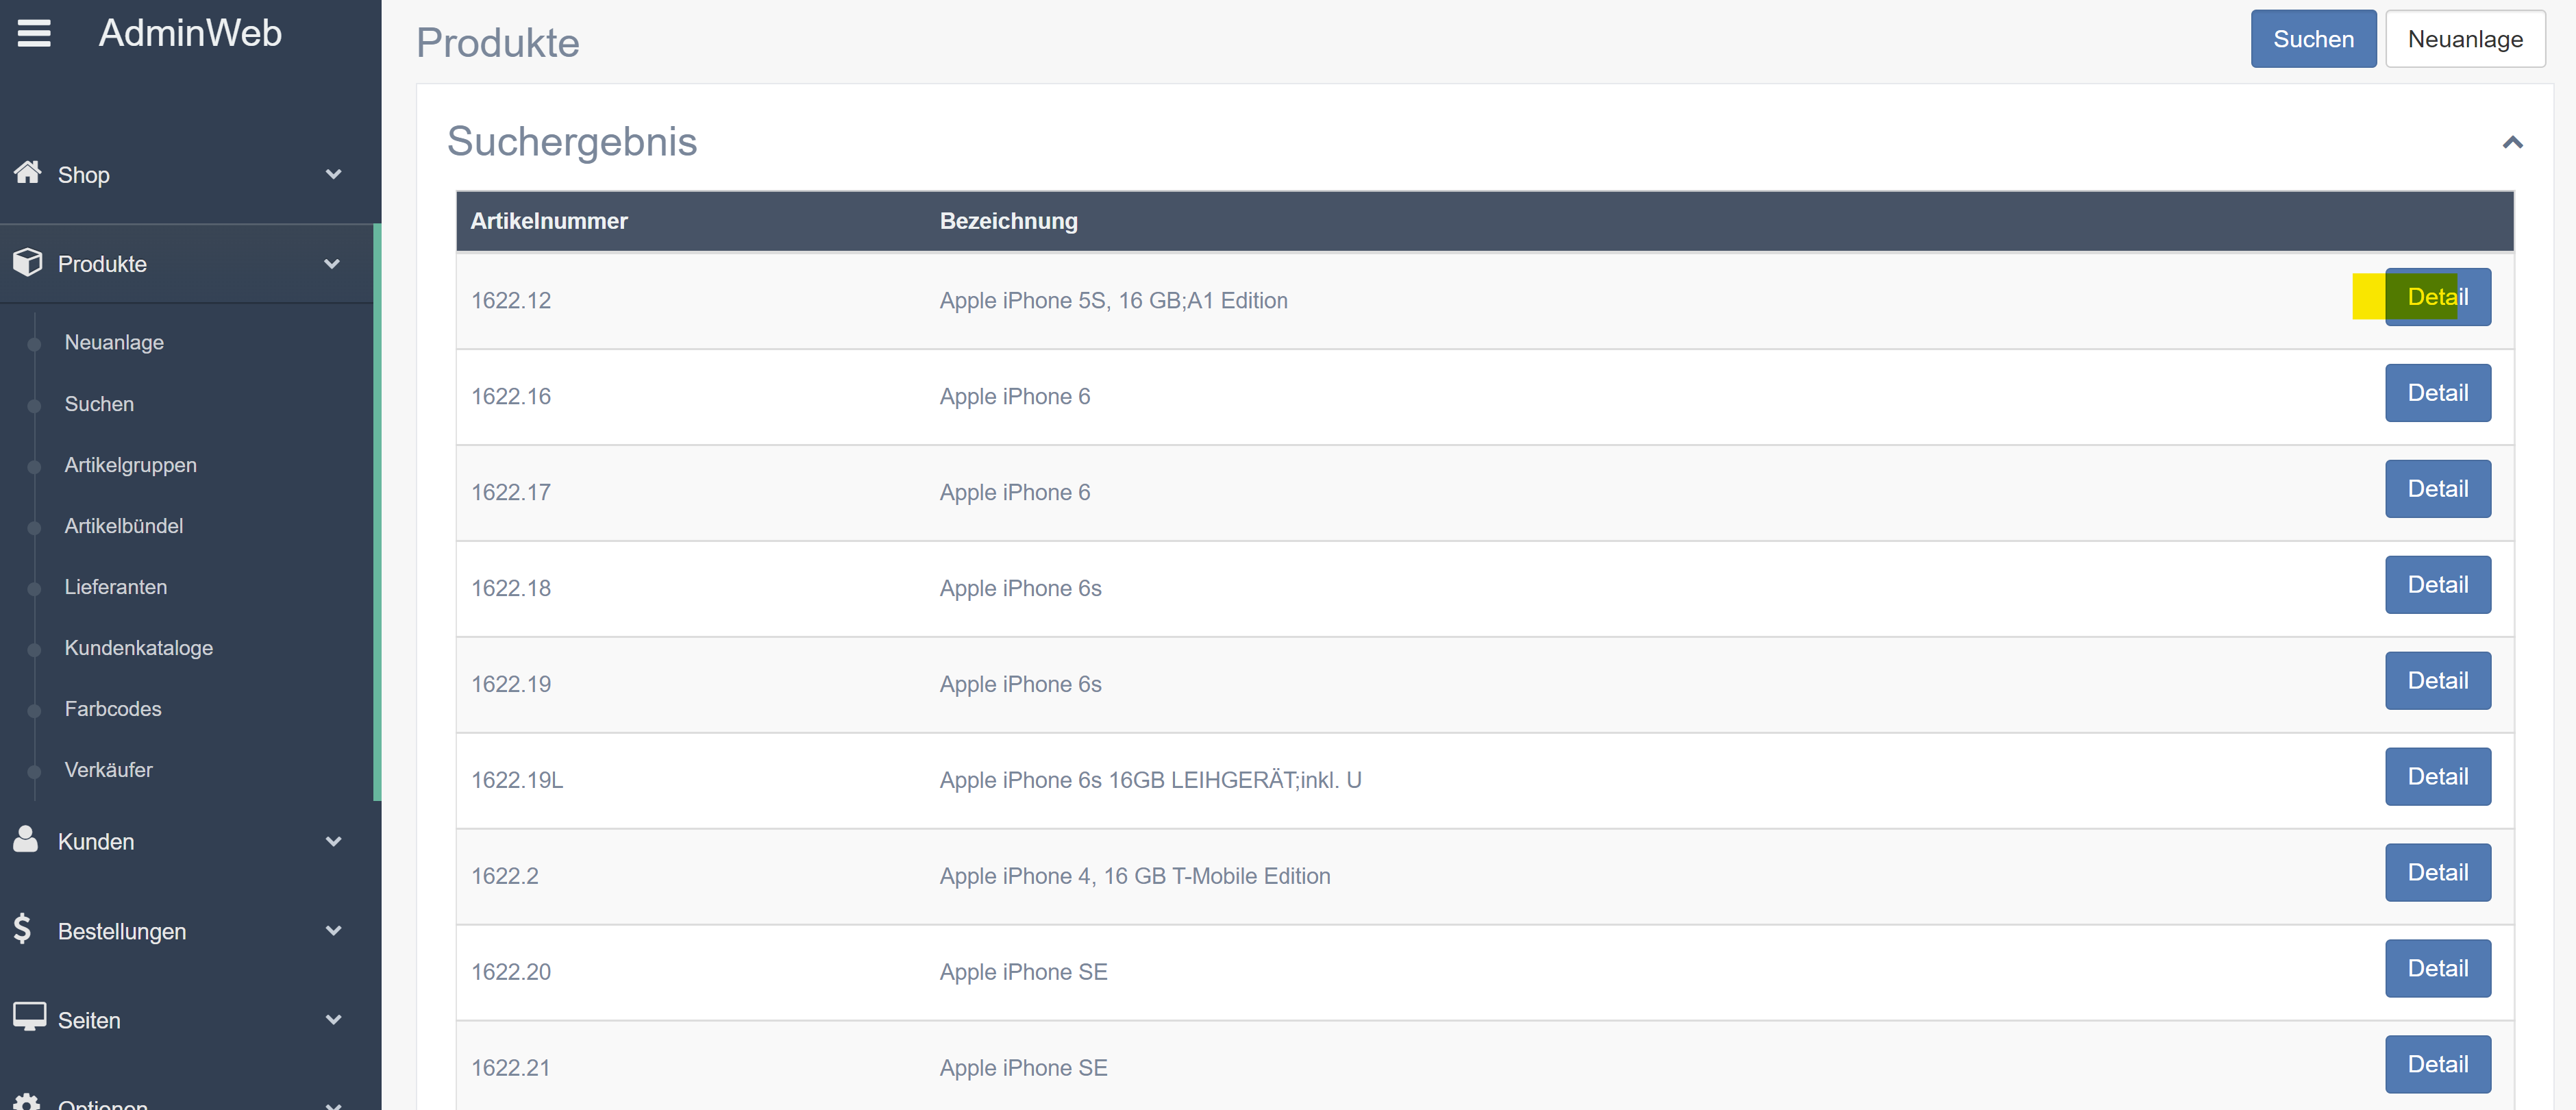
Task: Expand the Kunden menu chevron
Action: pos(334,841)
